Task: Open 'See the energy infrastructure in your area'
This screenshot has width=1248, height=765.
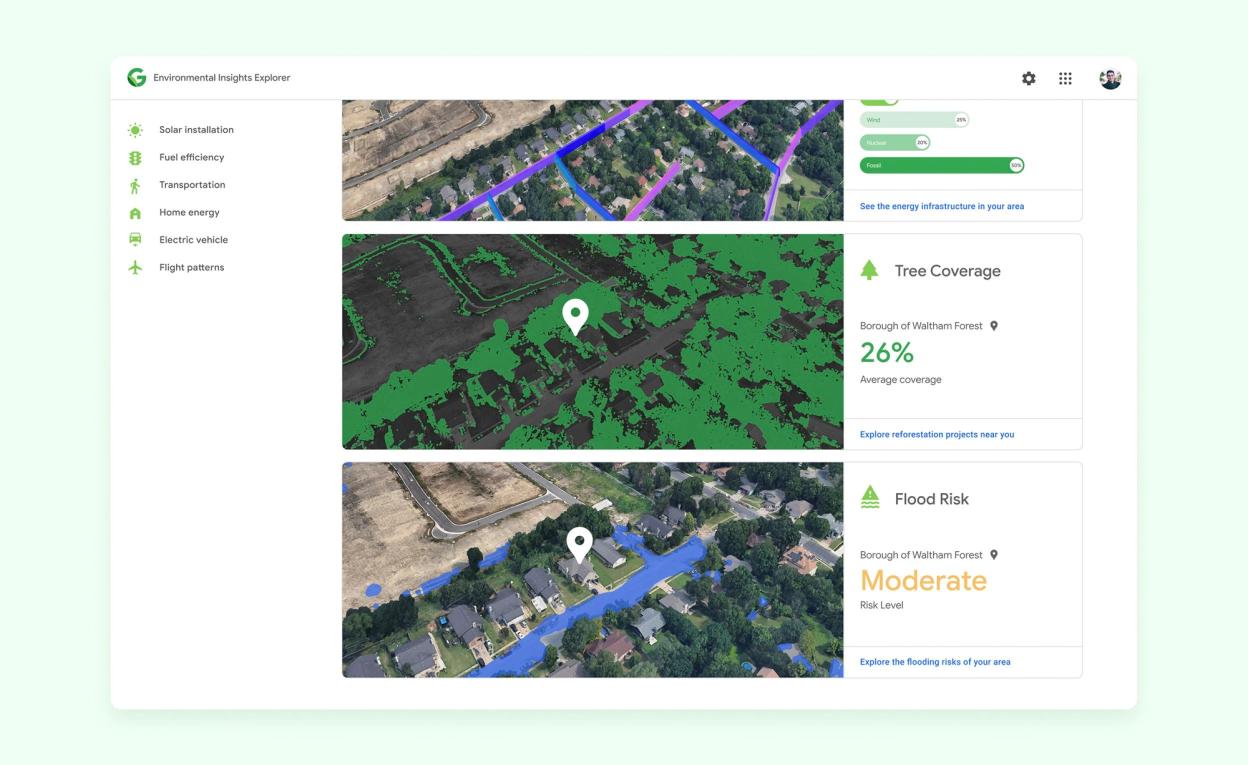Action: [x=942, y=206]
